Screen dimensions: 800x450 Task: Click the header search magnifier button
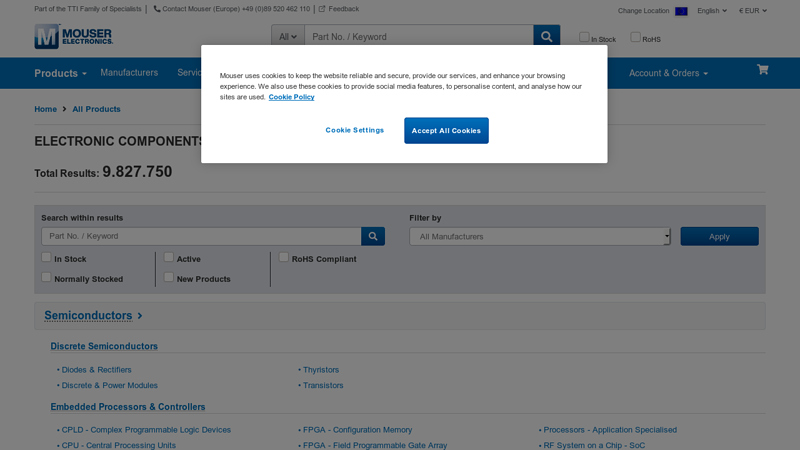pos(546,37)
